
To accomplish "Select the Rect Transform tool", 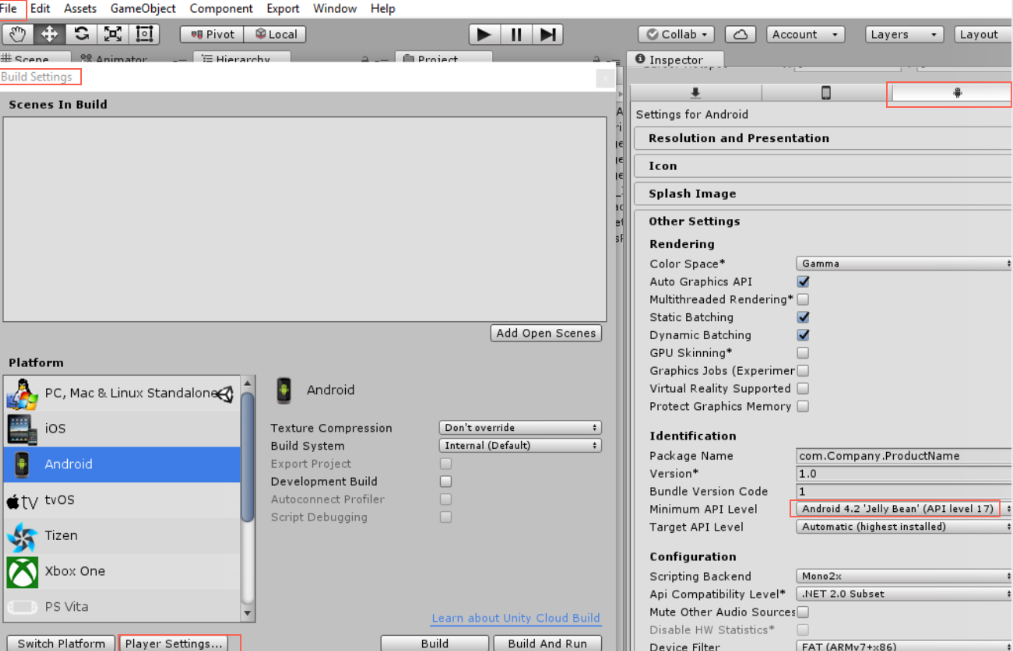I will pos(143,34).
